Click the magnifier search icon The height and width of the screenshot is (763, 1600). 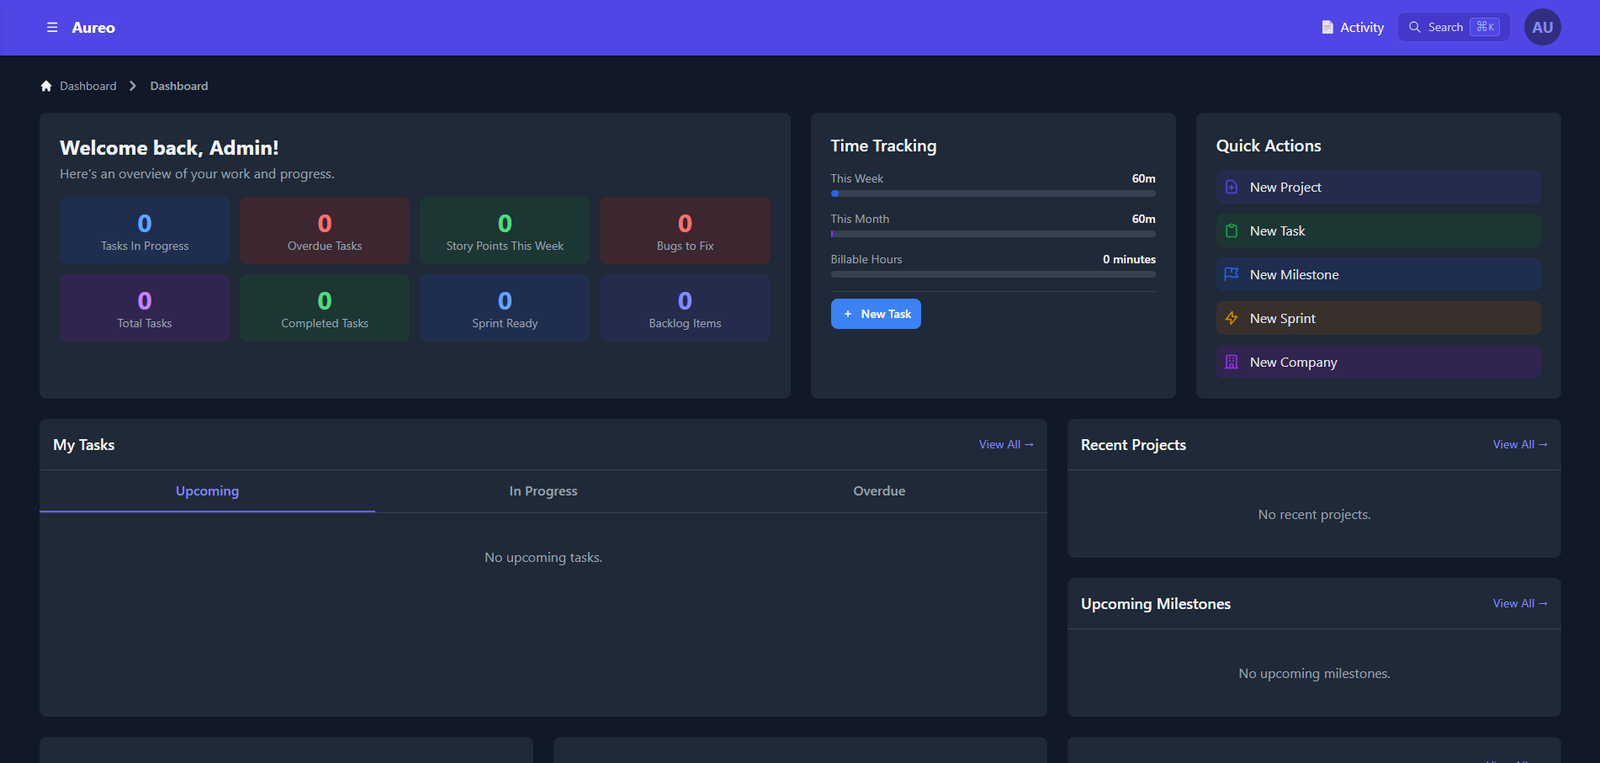(x=1414, y=27)
